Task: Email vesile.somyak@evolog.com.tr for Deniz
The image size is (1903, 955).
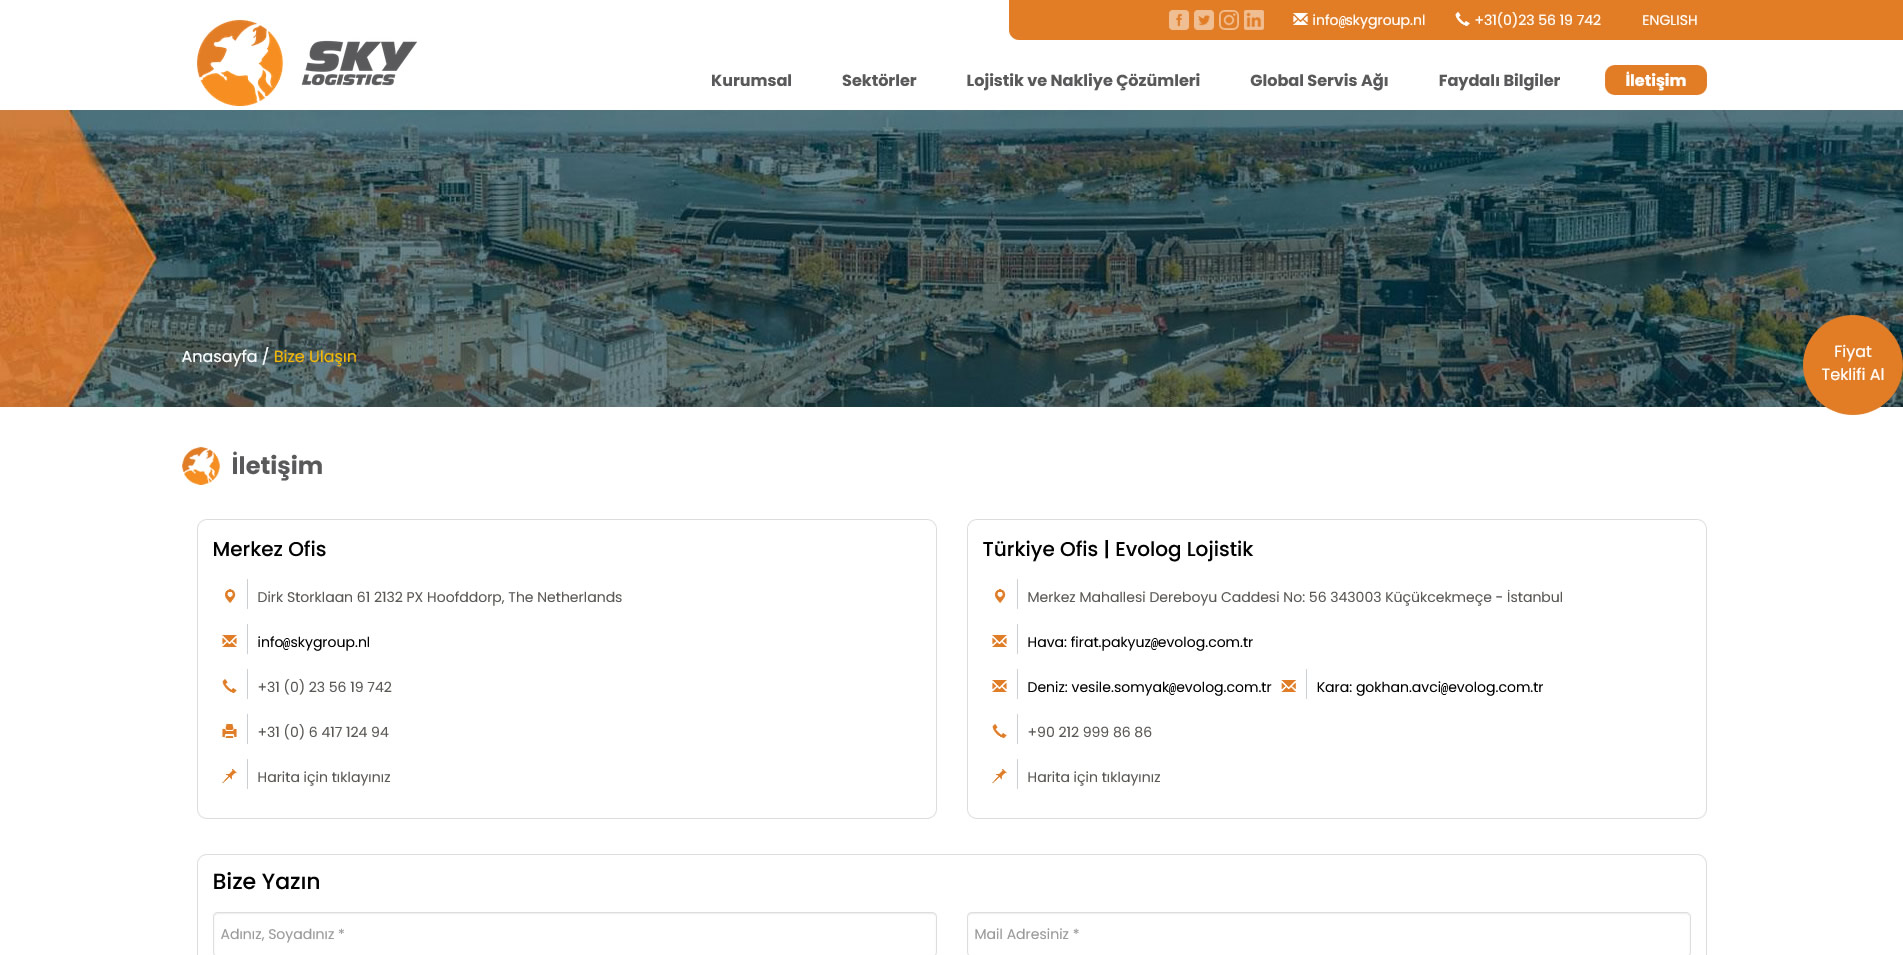Action: point(1171,687)
